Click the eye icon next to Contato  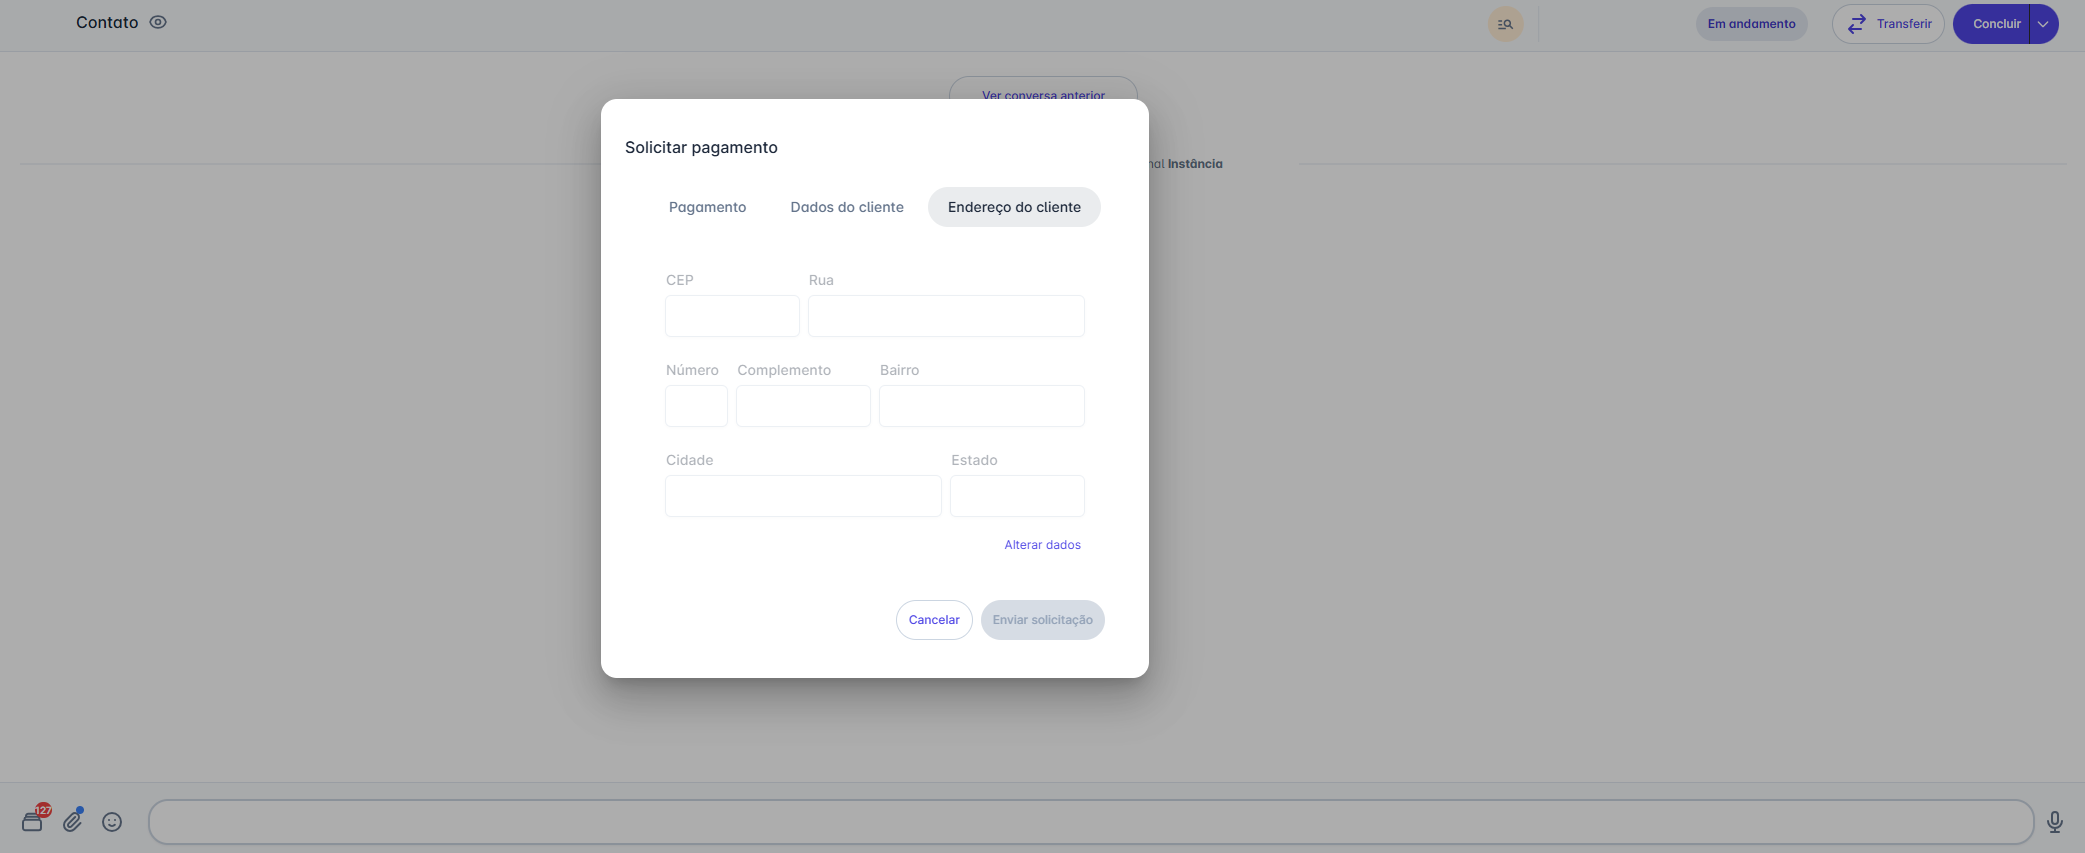click(x=158, y=22)
